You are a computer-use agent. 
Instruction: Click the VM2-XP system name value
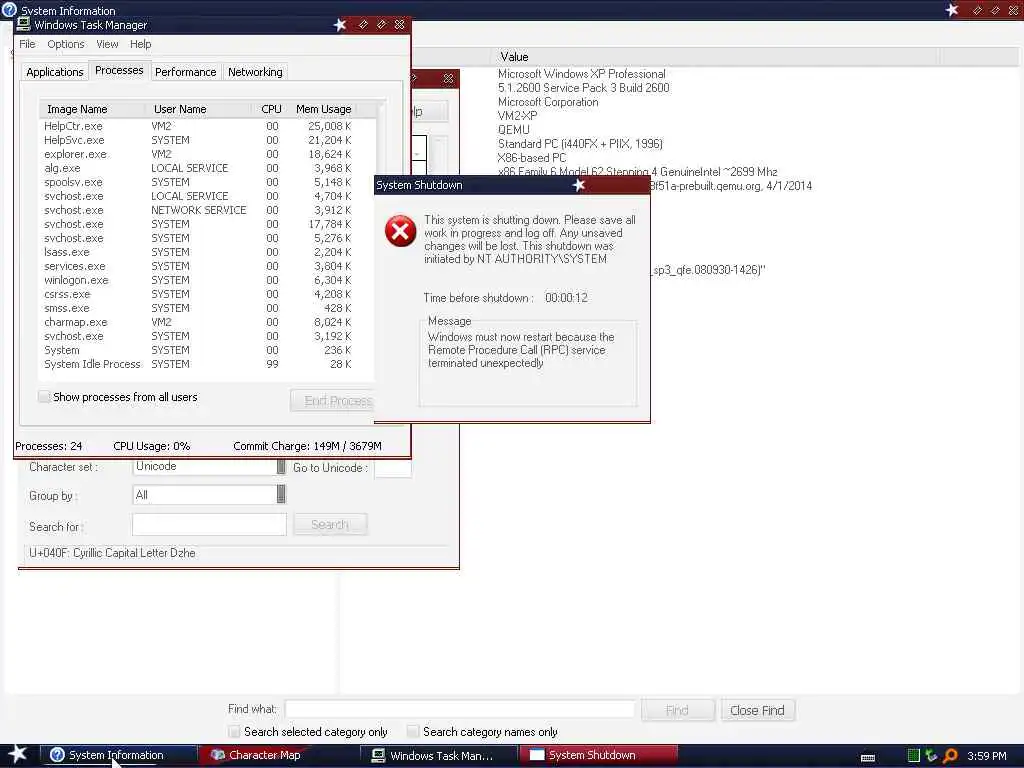coord(517,116)
